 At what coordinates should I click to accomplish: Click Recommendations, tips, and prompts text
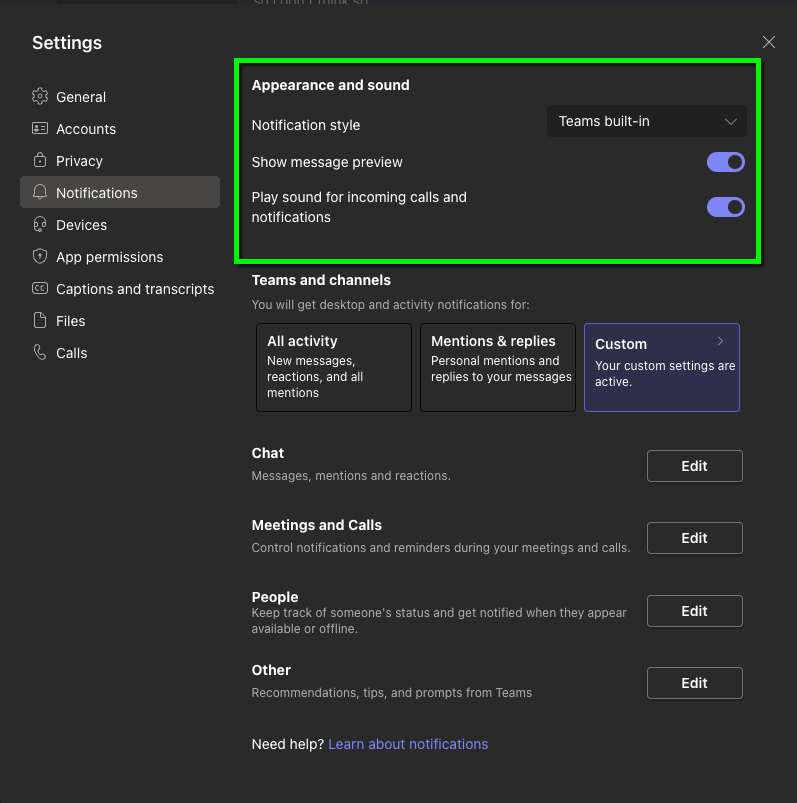pos(392,693)
